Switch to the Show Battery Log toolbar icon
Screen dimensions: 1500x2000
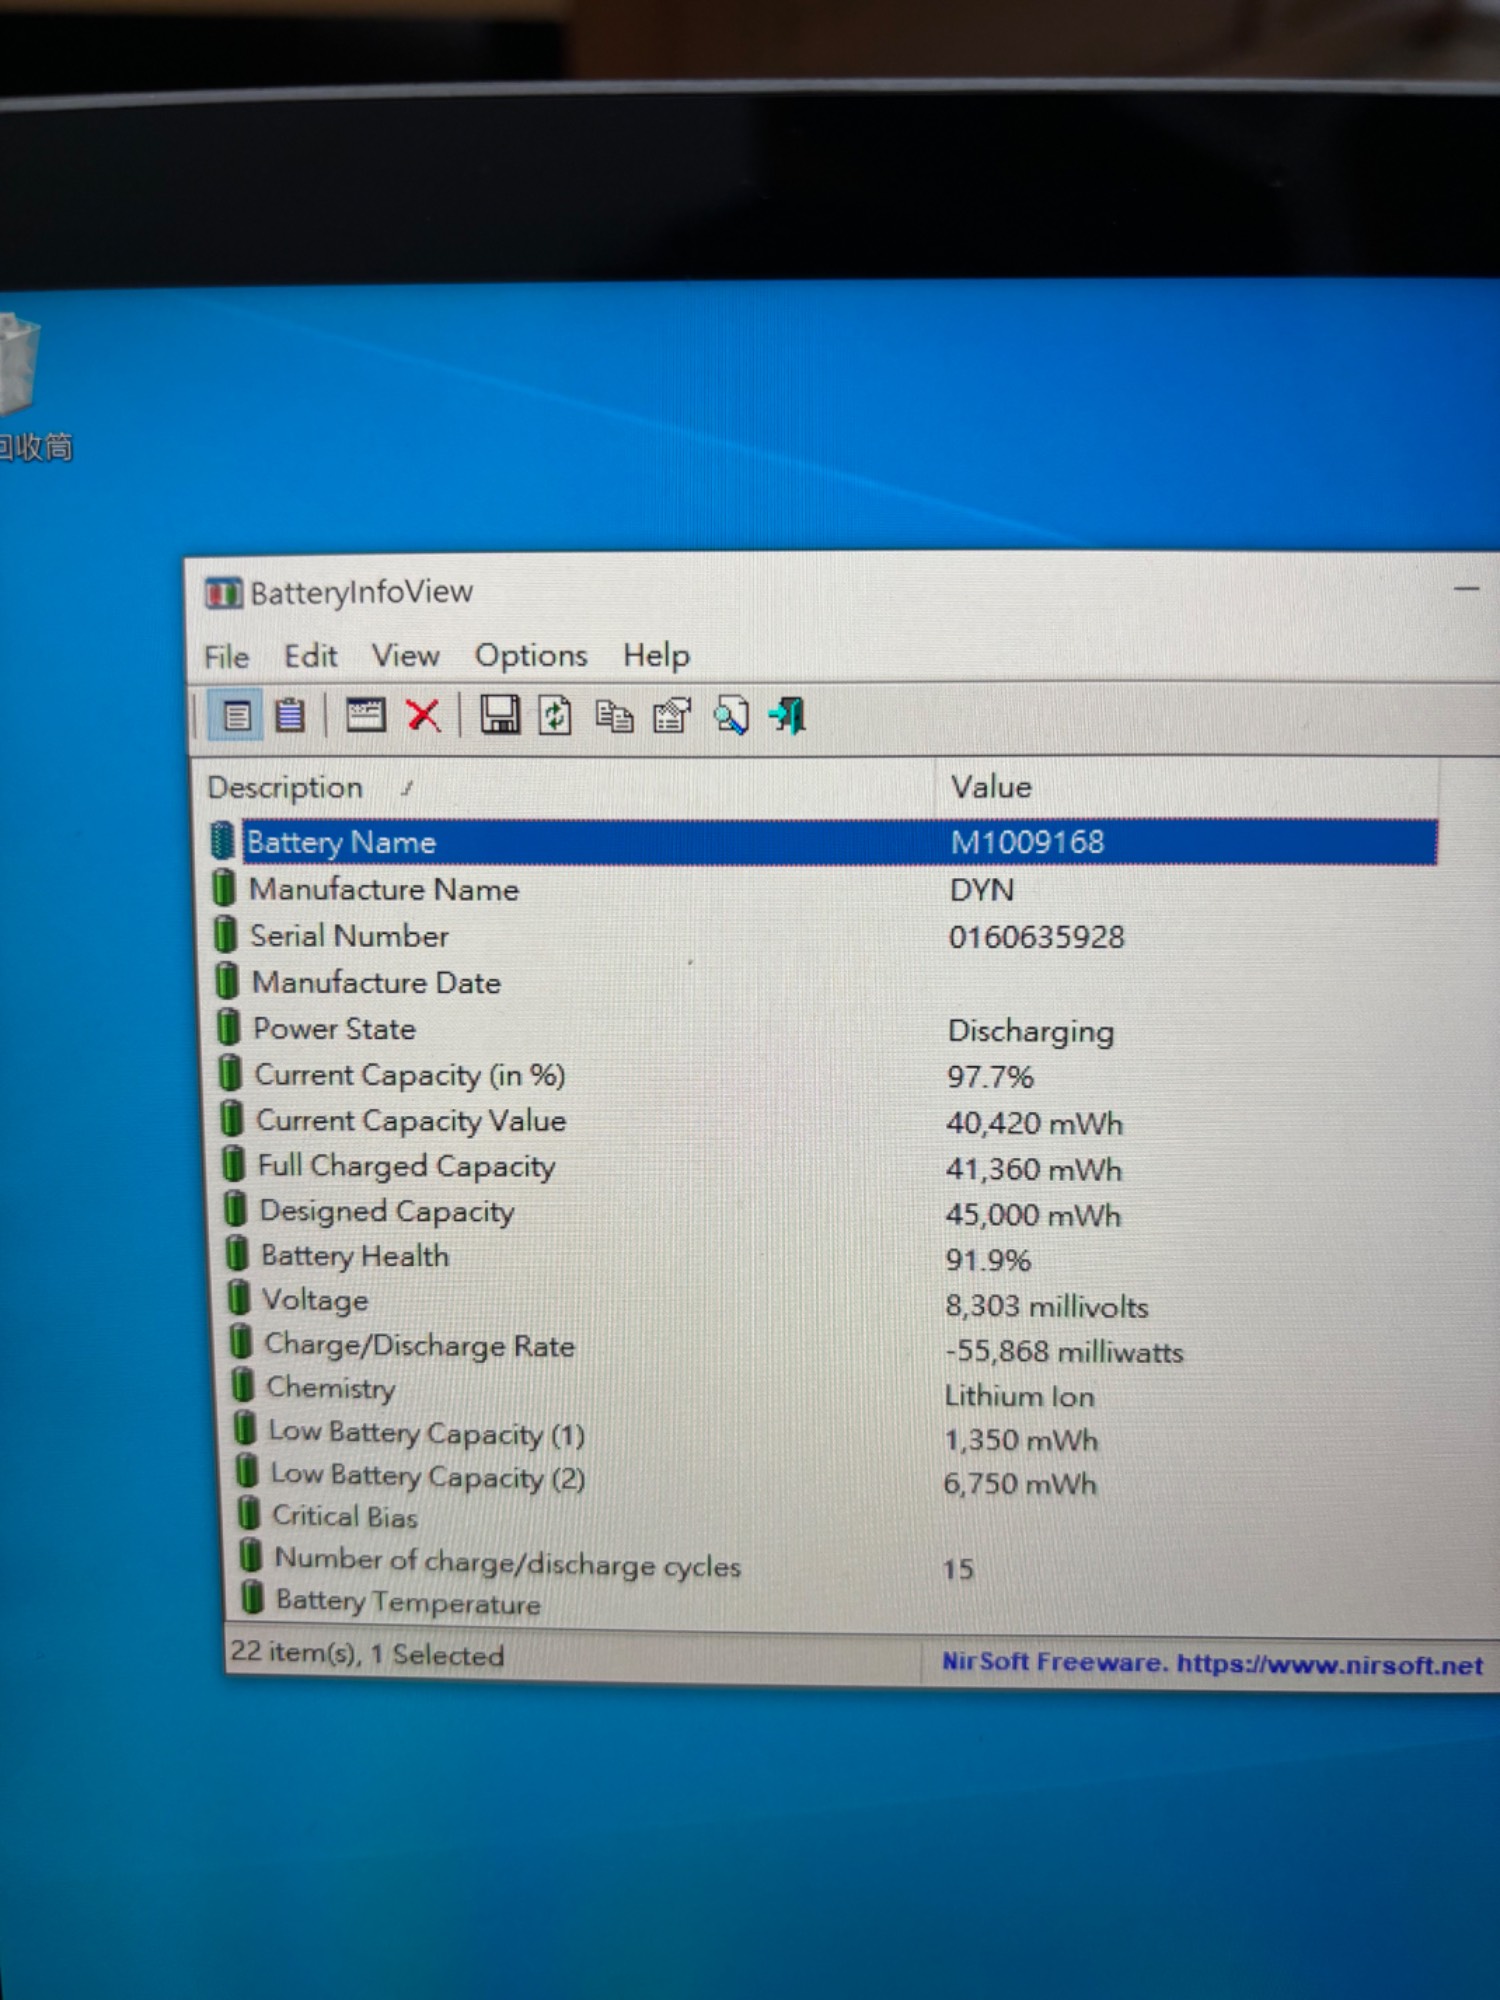291,716
